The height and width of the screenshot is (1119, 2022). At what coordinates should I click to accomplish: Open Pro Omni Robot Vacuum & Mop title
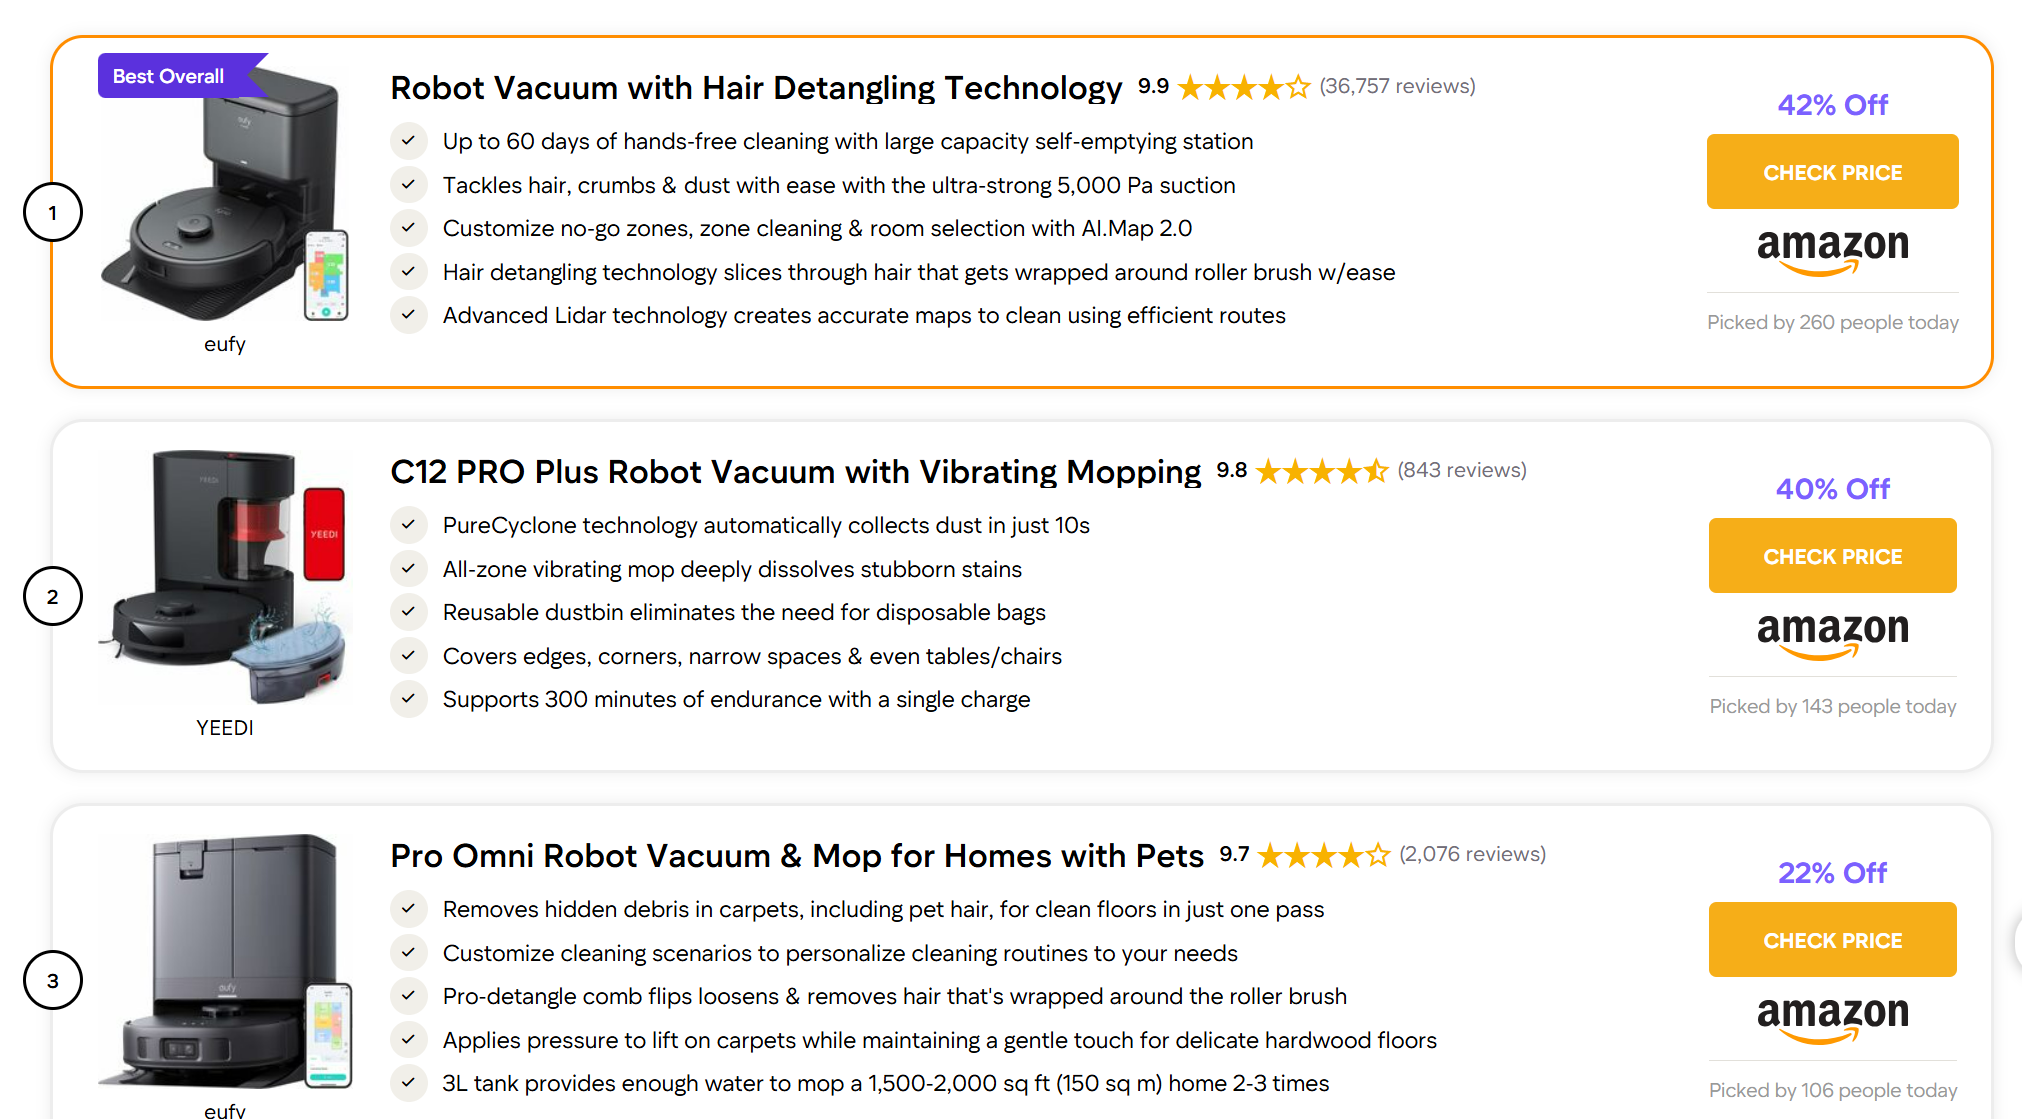pyautogui.click(x=797, y=856)
